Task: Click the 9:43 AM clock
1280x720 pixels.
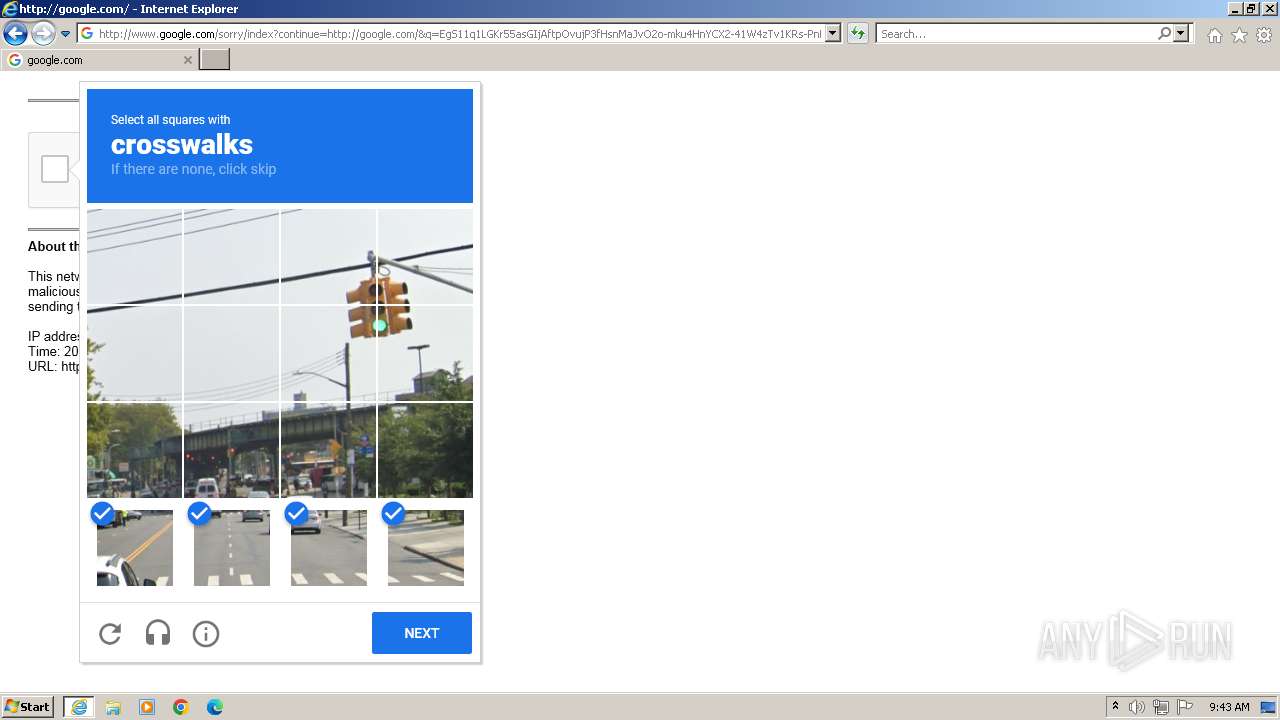Action: pyautogui.click(x=1229, y=707)
